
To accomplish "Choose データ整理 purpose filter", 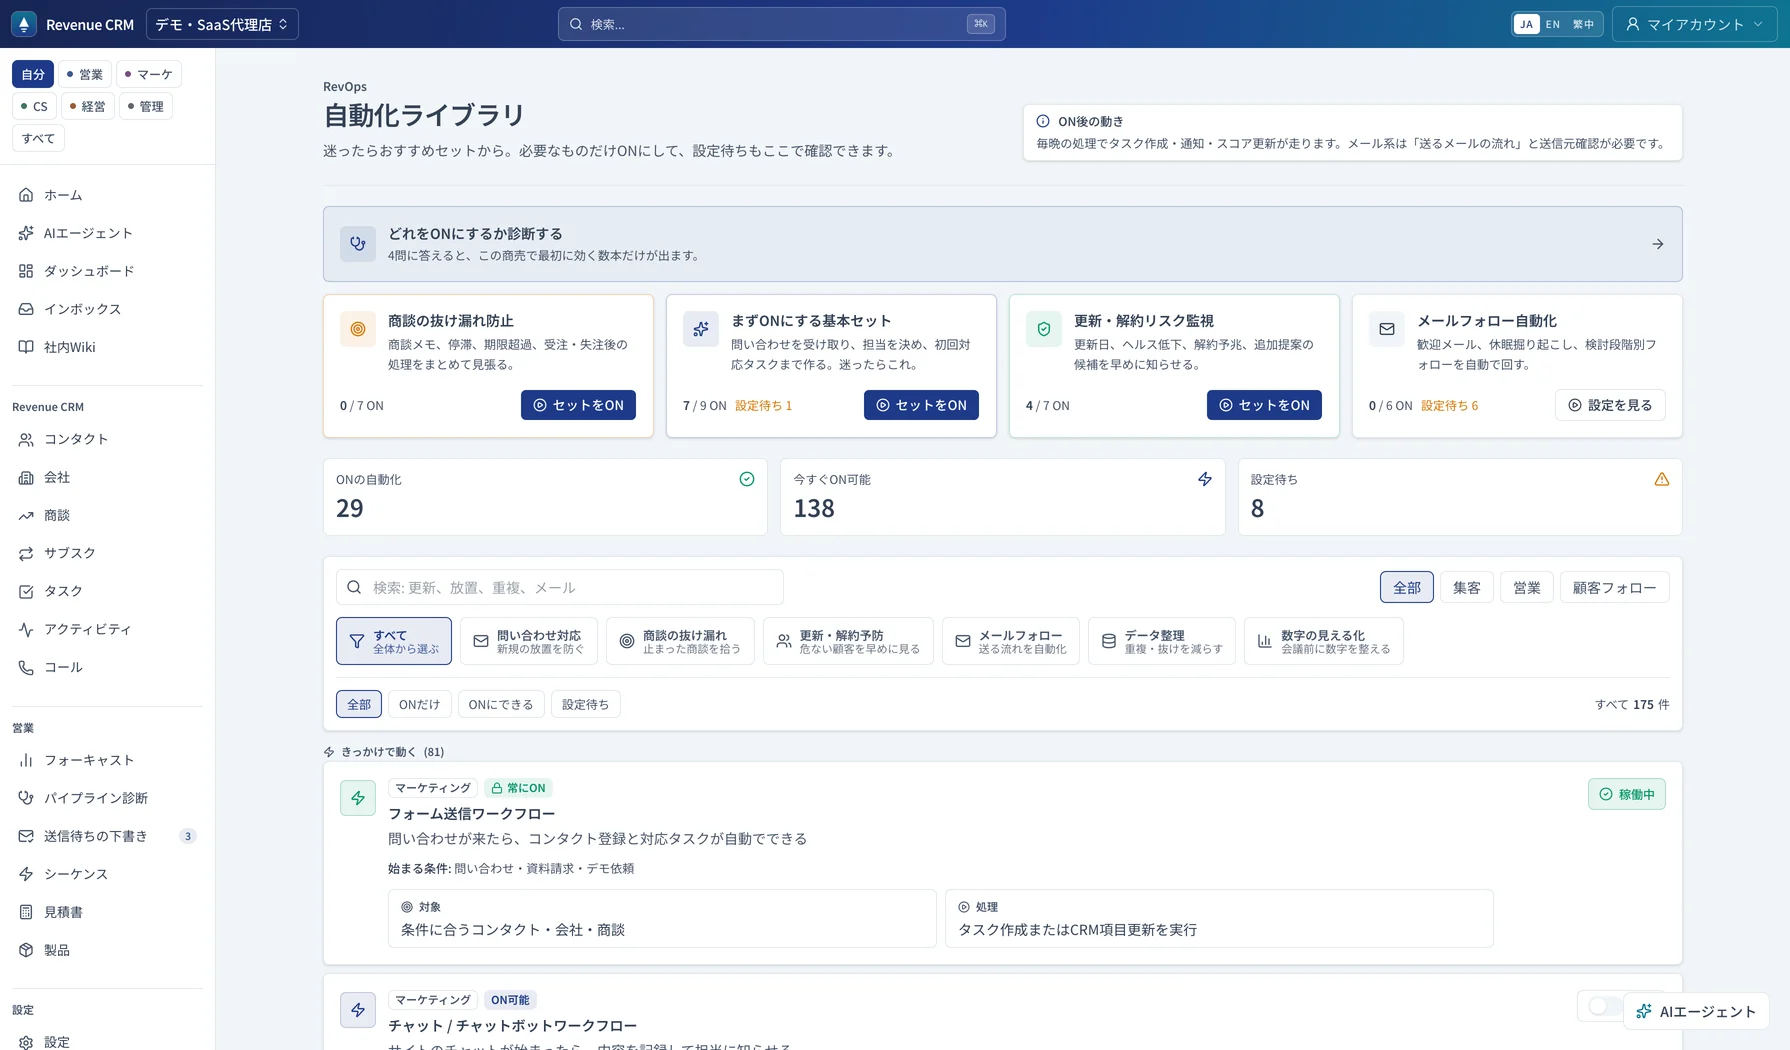I will 1161,641.
